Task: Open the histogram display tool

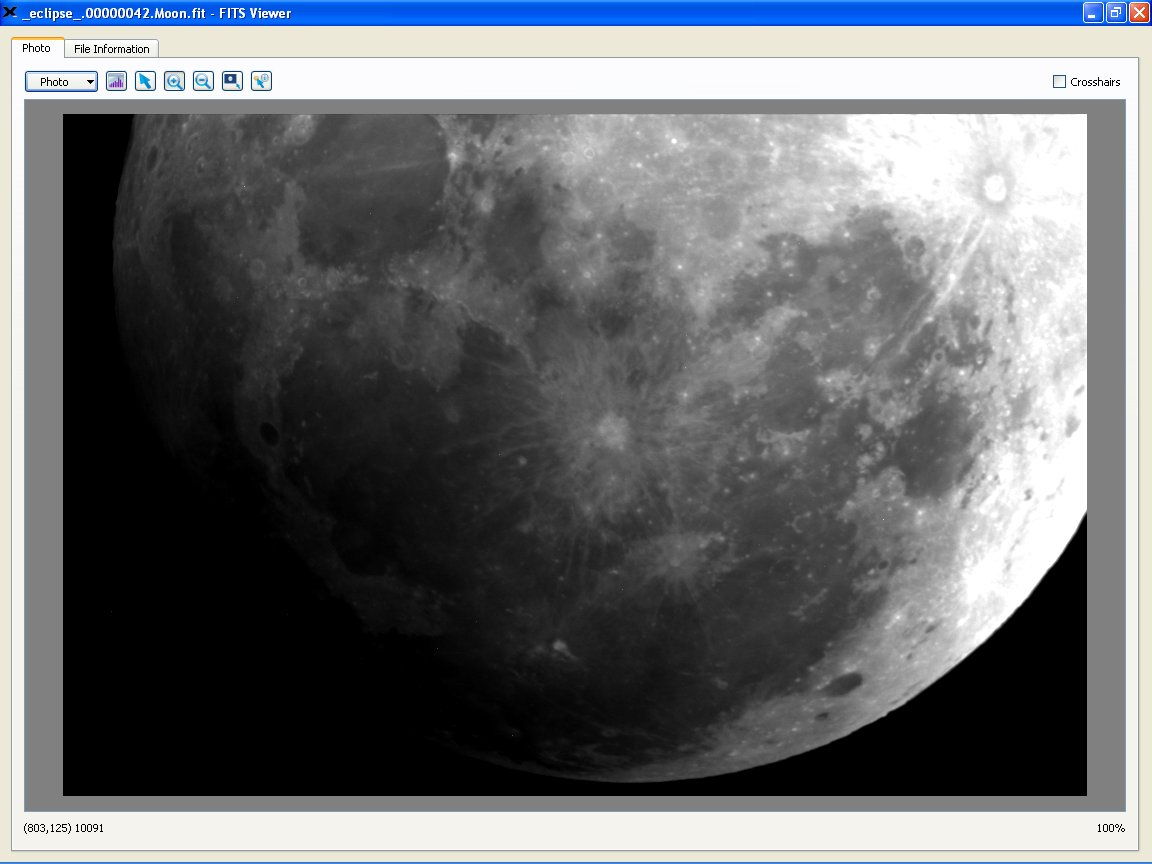Action: (117, 82)
